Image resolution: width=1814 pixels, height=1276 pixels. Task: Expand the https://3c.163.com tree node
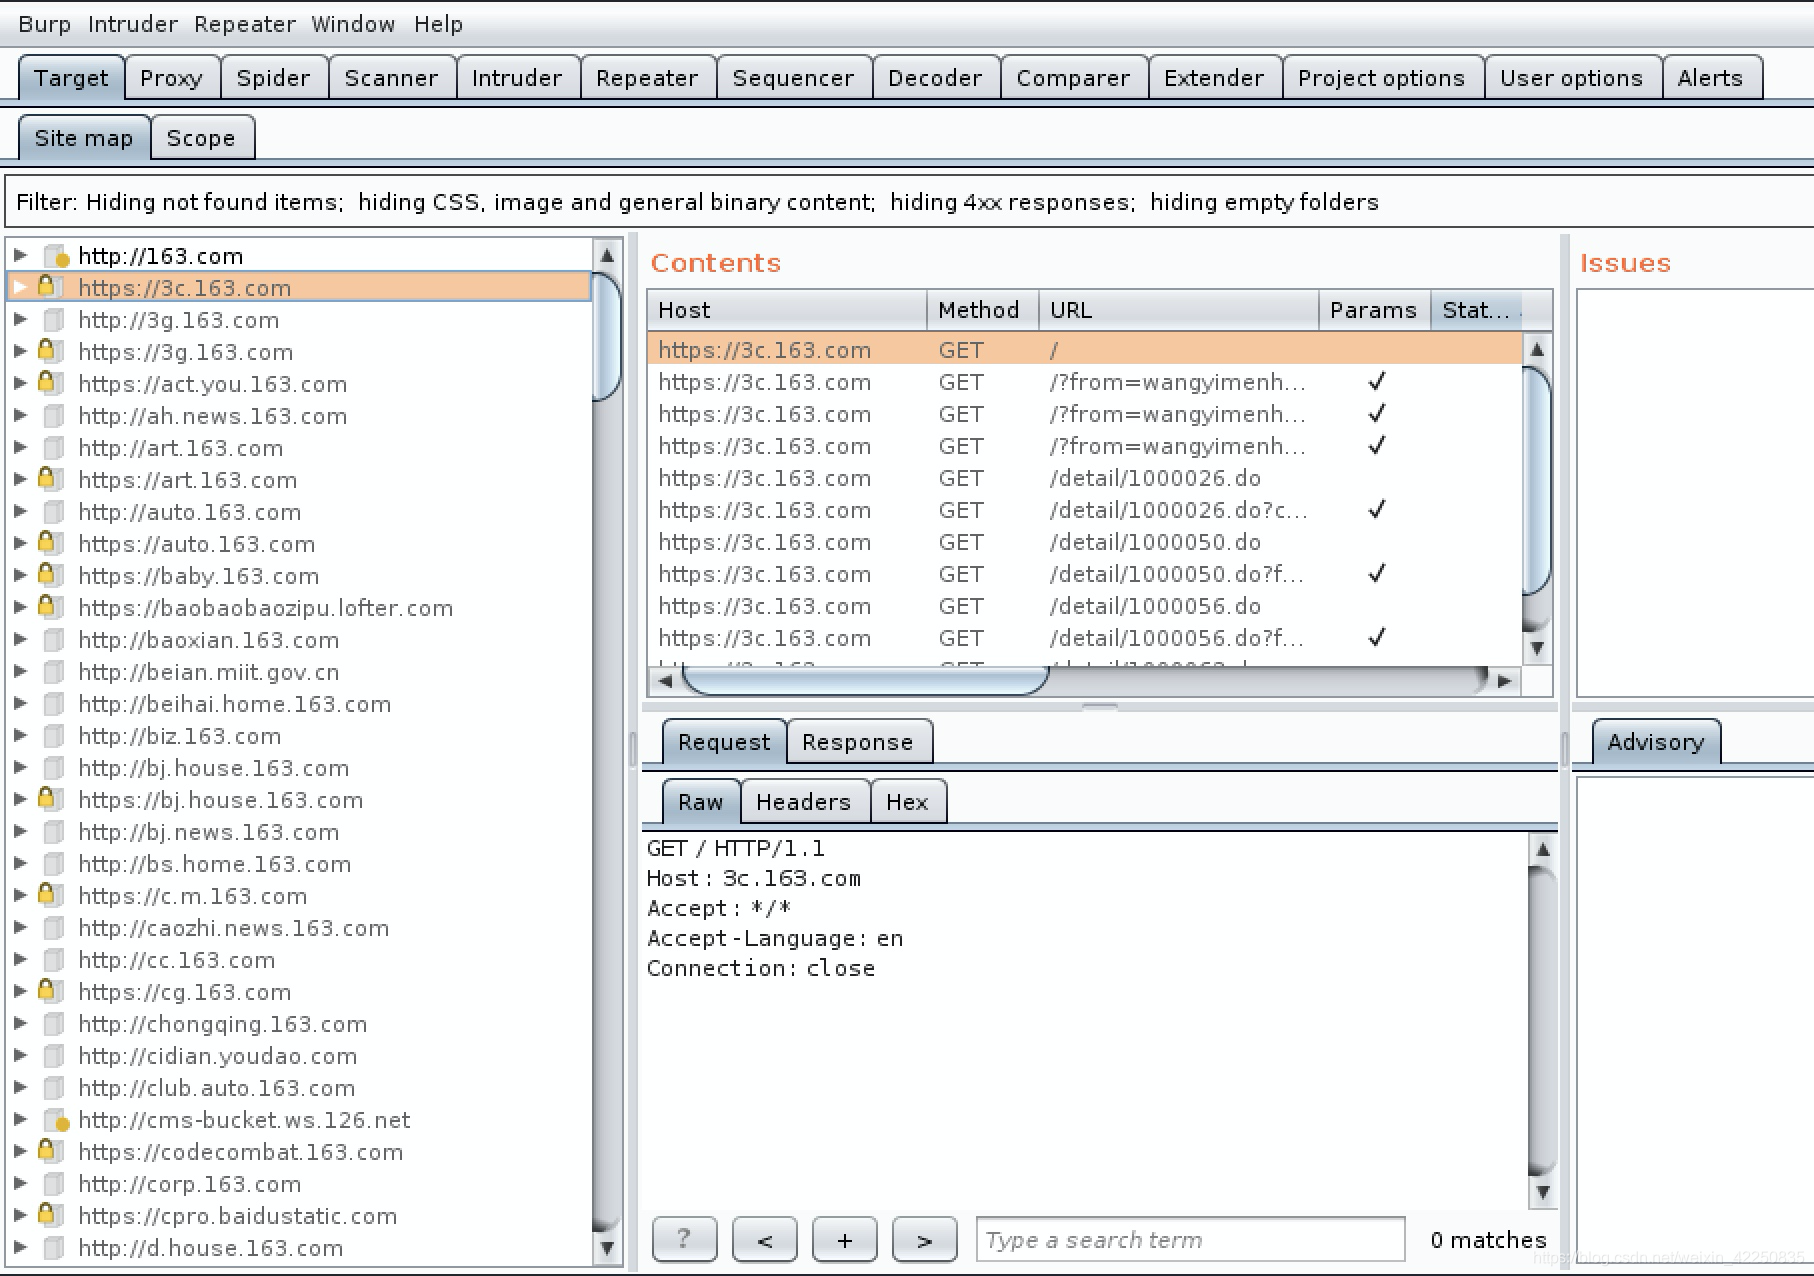pos(20,287)
